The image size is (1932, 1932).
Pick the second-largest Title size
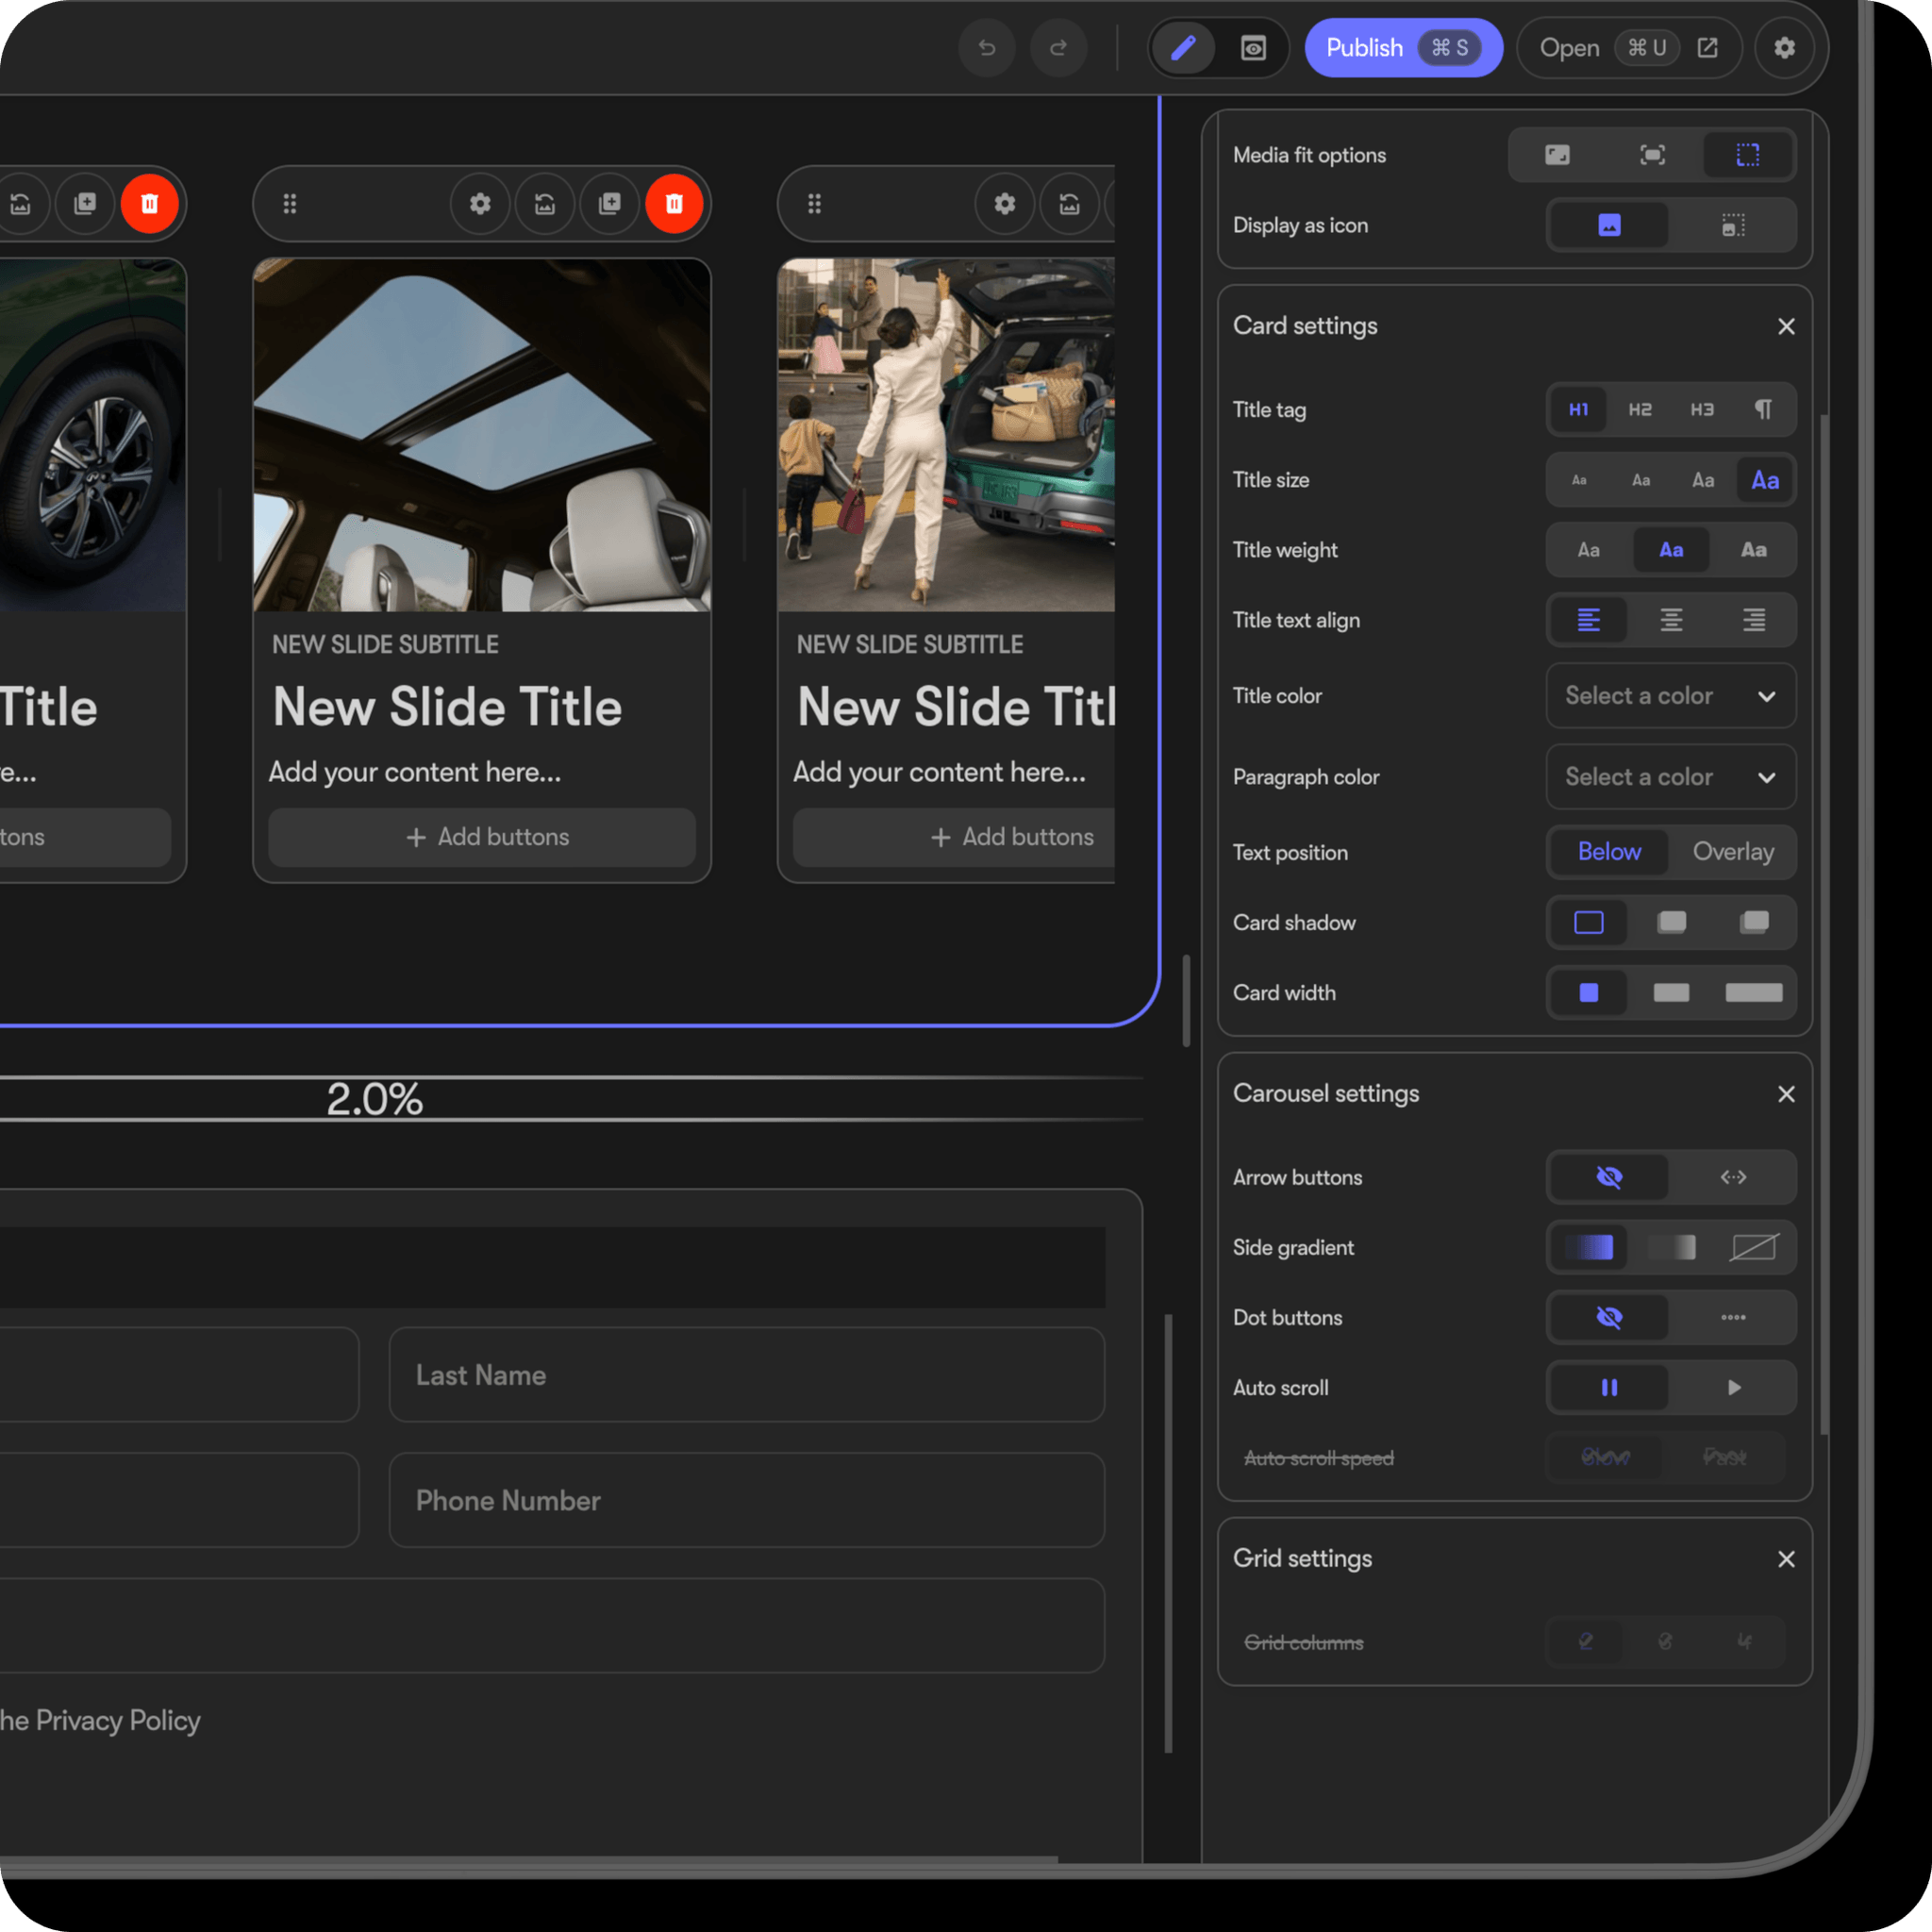(1703, 480)
